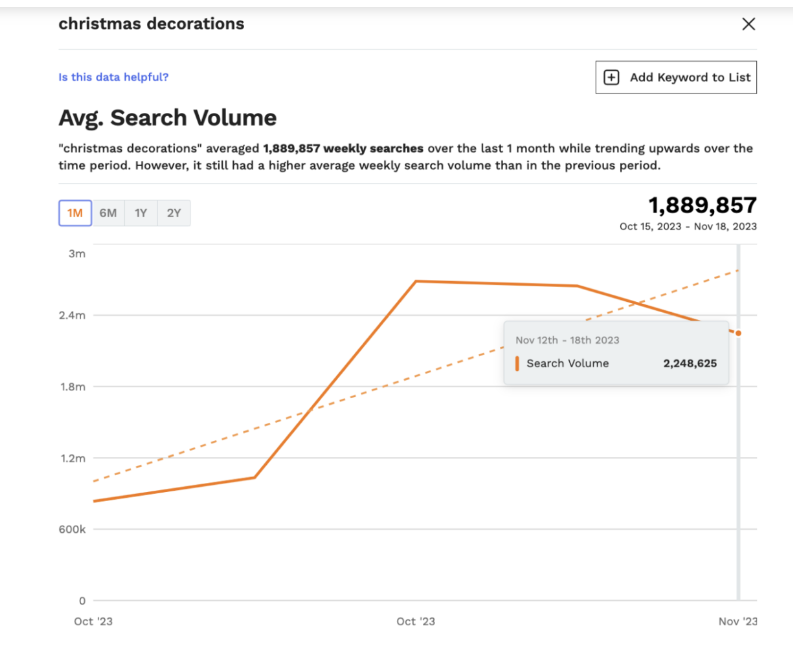Click the Nov '23 x-axis label
This screenshot has height=652, width=793.
738,621
